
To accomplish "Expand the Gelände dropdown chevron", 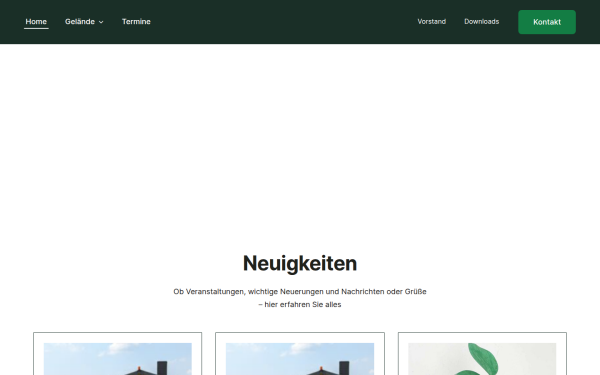I will point(101,22).
